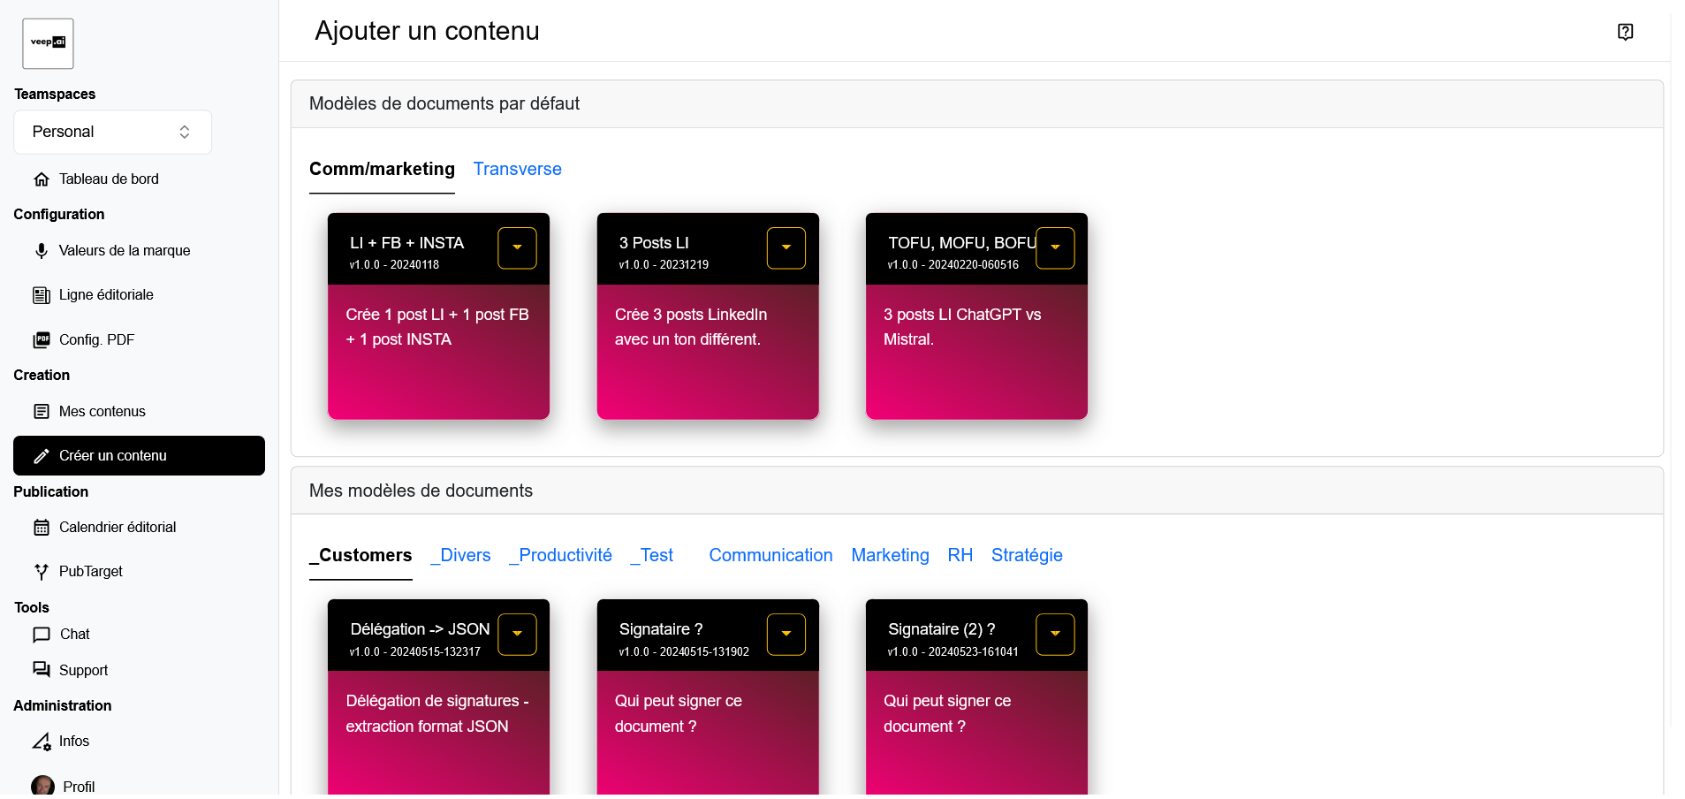Screen dimensions: 1685x799
Task: Click the Infos icon in Administration
Action: pos(41,742)
